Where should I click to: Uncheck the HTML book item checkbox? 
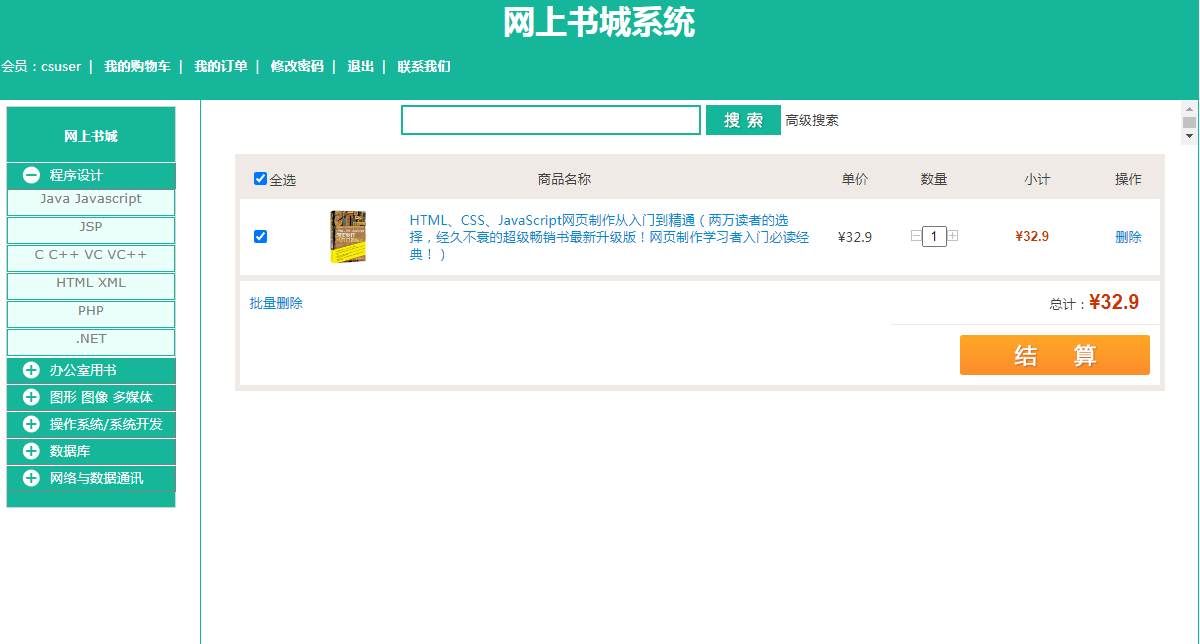pos(261,237)
